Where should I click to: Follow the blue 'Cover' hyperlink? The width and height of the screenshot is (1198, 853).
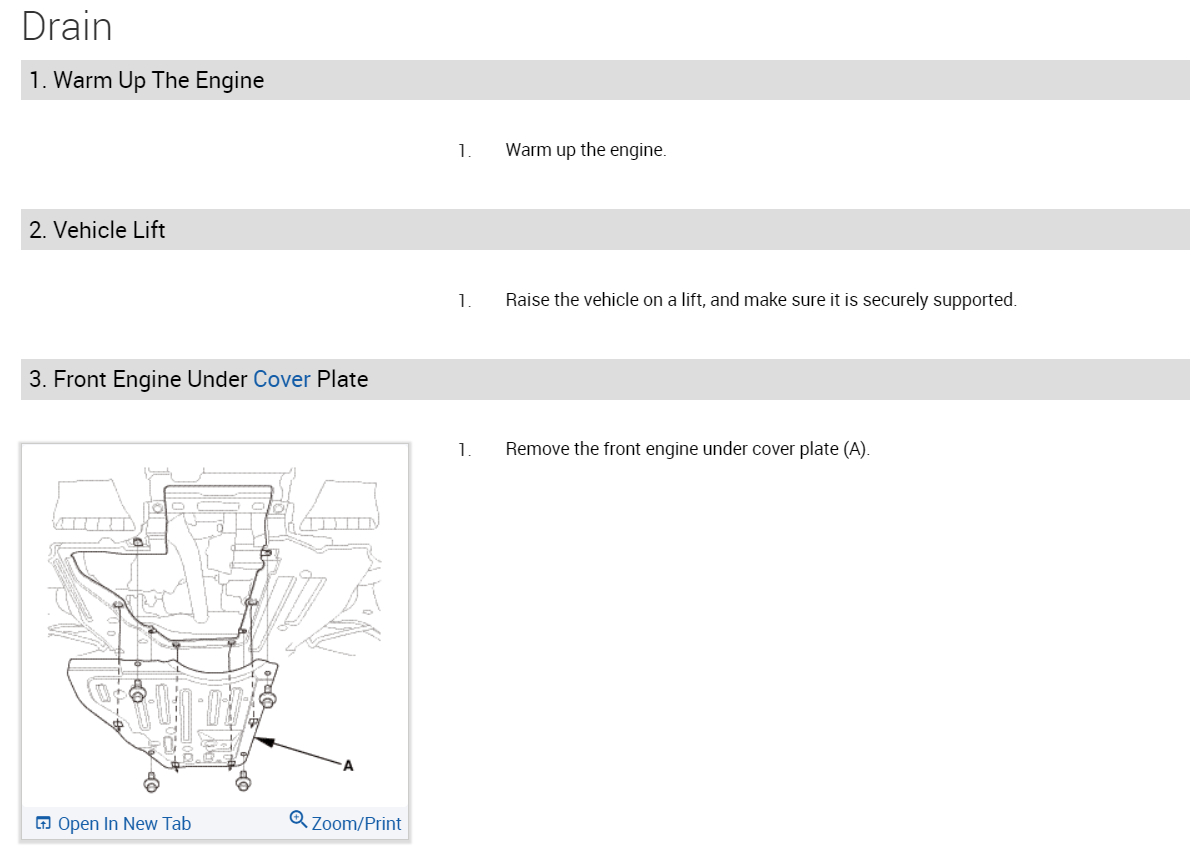tap(282, 379)
